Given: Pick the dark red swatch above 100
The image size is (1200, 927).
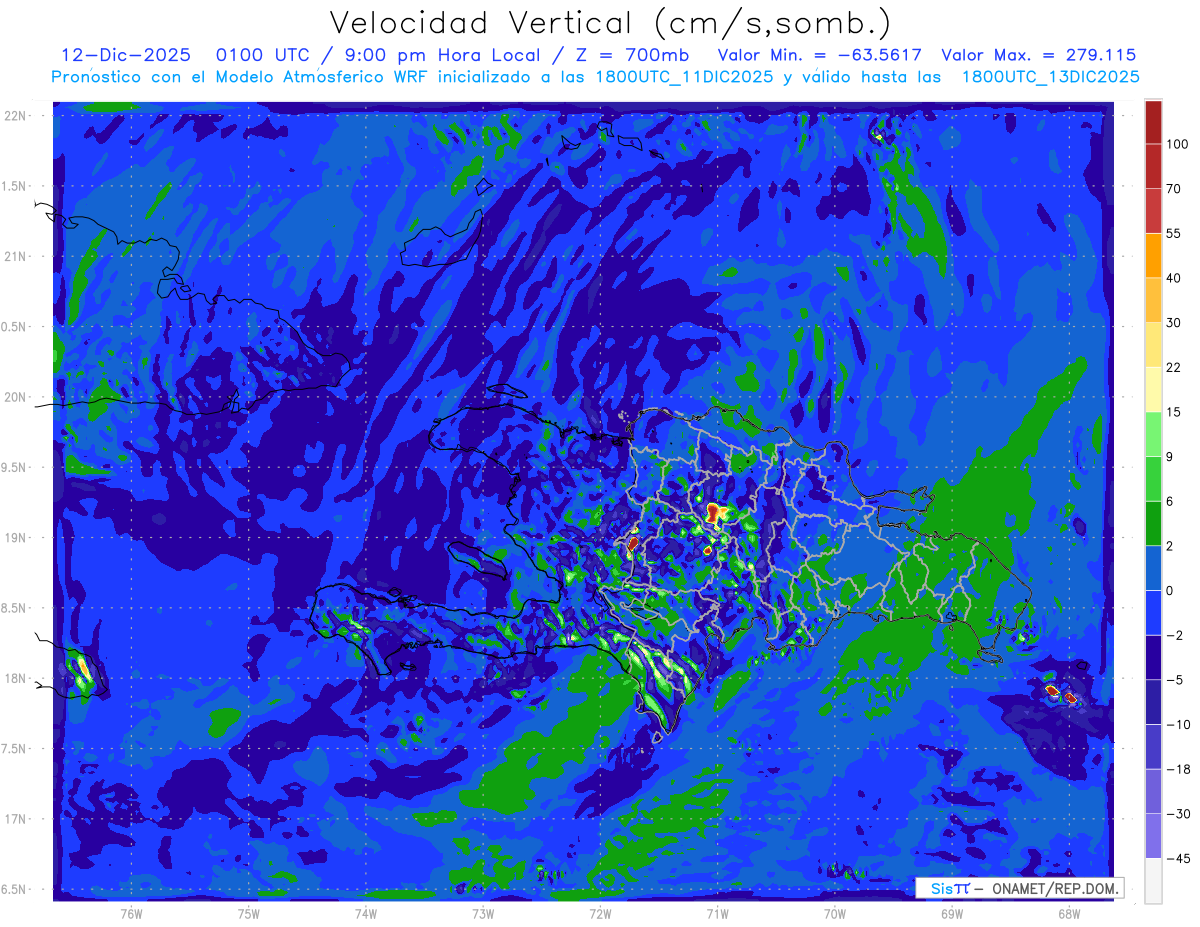Looking at the screenshot, I should 1153,122.
